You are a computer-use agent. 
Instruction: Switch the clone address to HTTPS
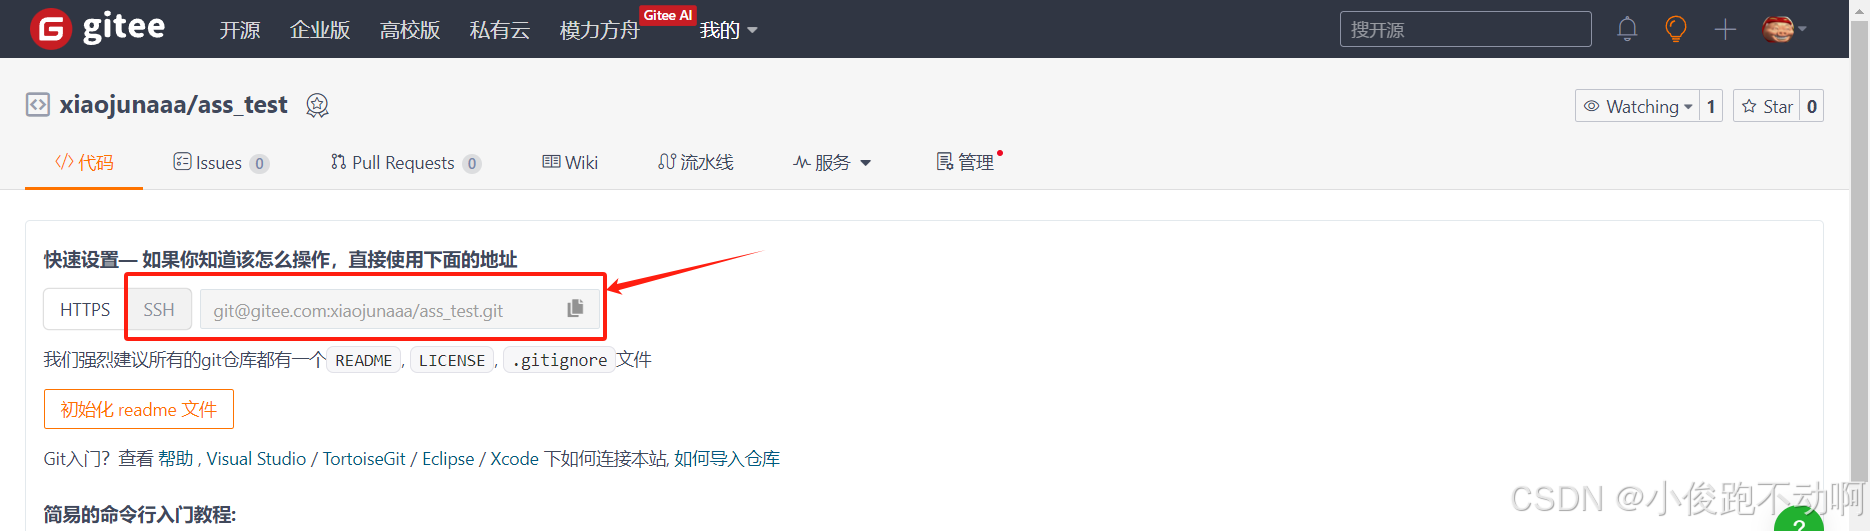[x=85, y=309]
